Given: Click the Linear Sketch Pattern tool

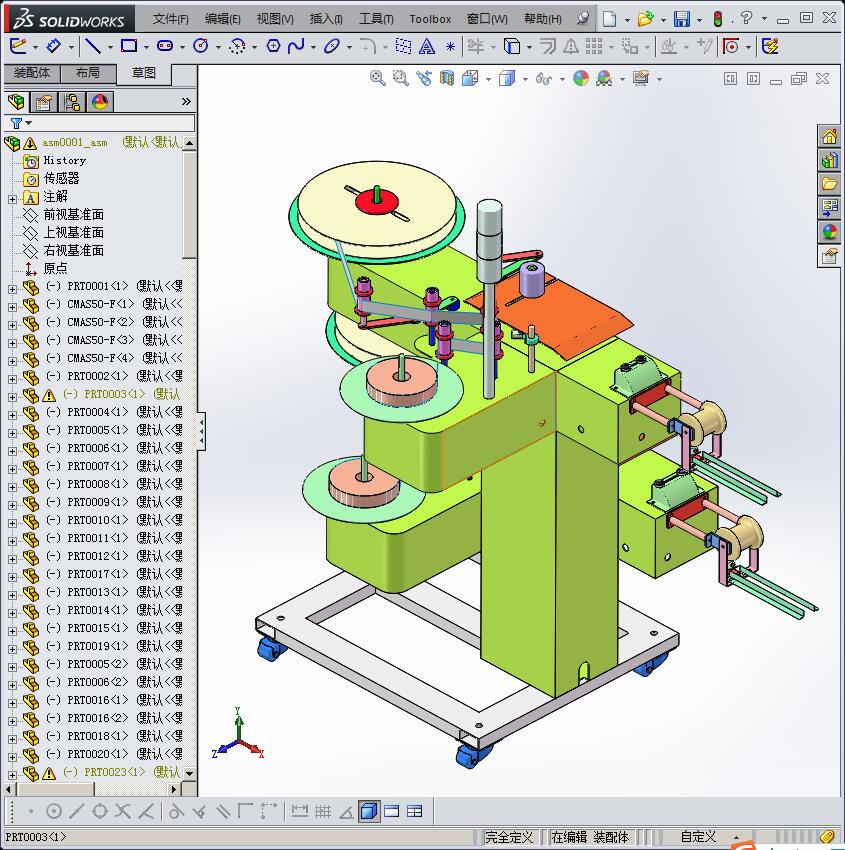Looking at the screenshot, I should (x=594, y=46).
